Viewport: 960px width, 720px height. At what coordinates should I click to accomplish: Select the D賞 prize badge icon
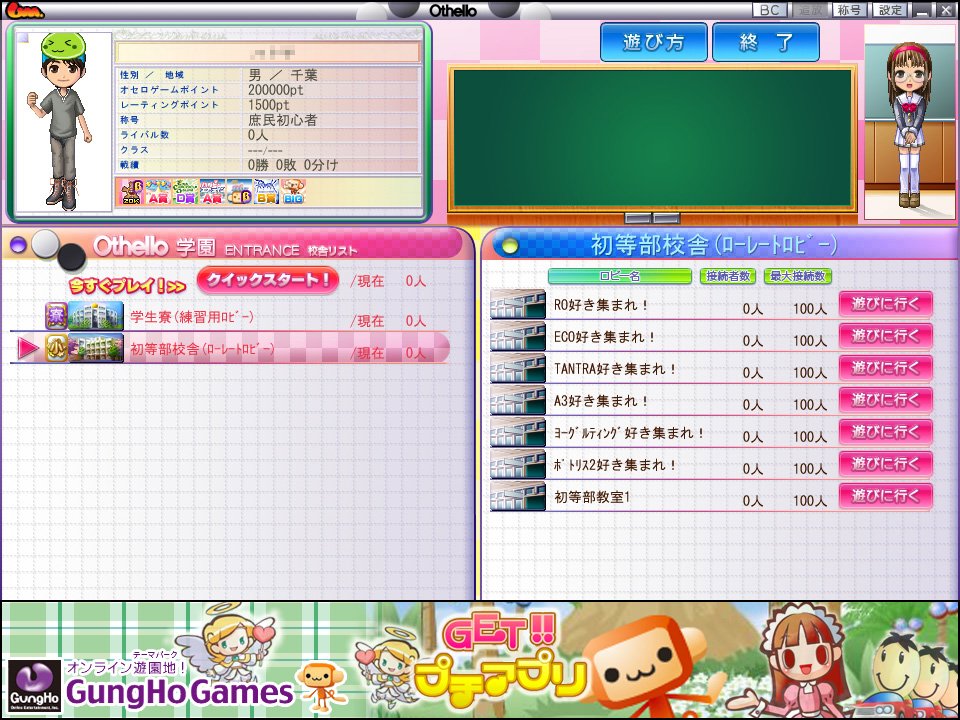[x=185, y=192]
